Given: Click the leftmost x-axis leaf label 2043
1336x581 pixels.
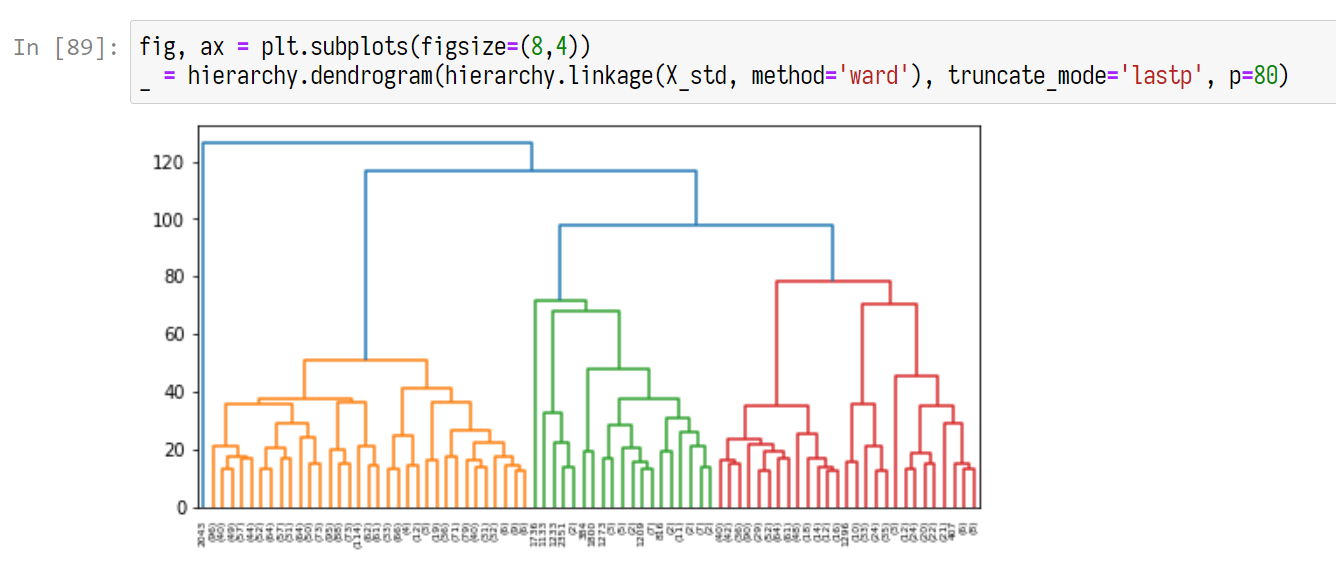Looking at the screenshot, I should [x=203, y=534].
